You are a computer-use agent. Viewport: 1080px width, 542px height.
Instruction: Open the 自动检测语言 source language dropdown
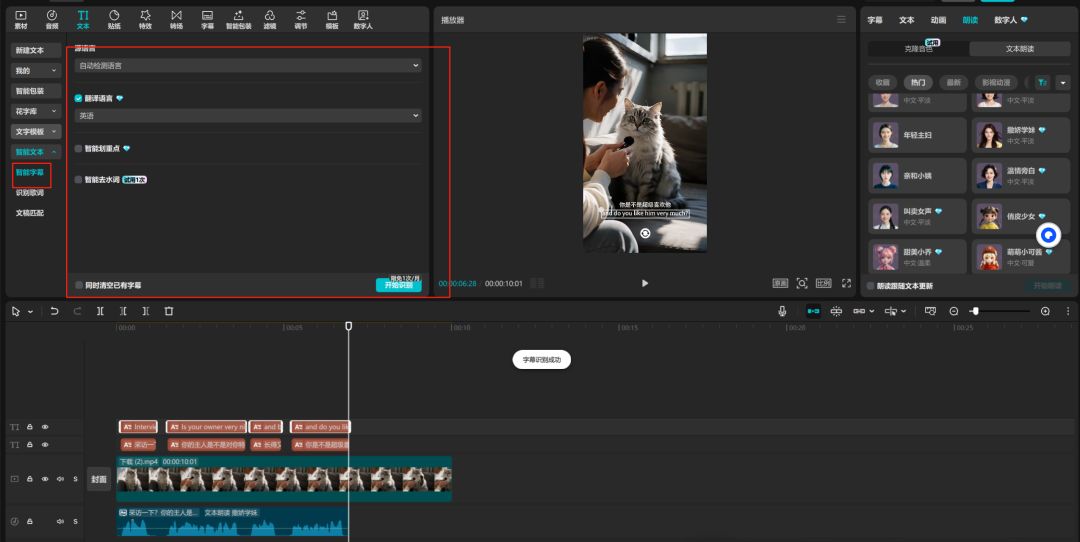point(248,65)
